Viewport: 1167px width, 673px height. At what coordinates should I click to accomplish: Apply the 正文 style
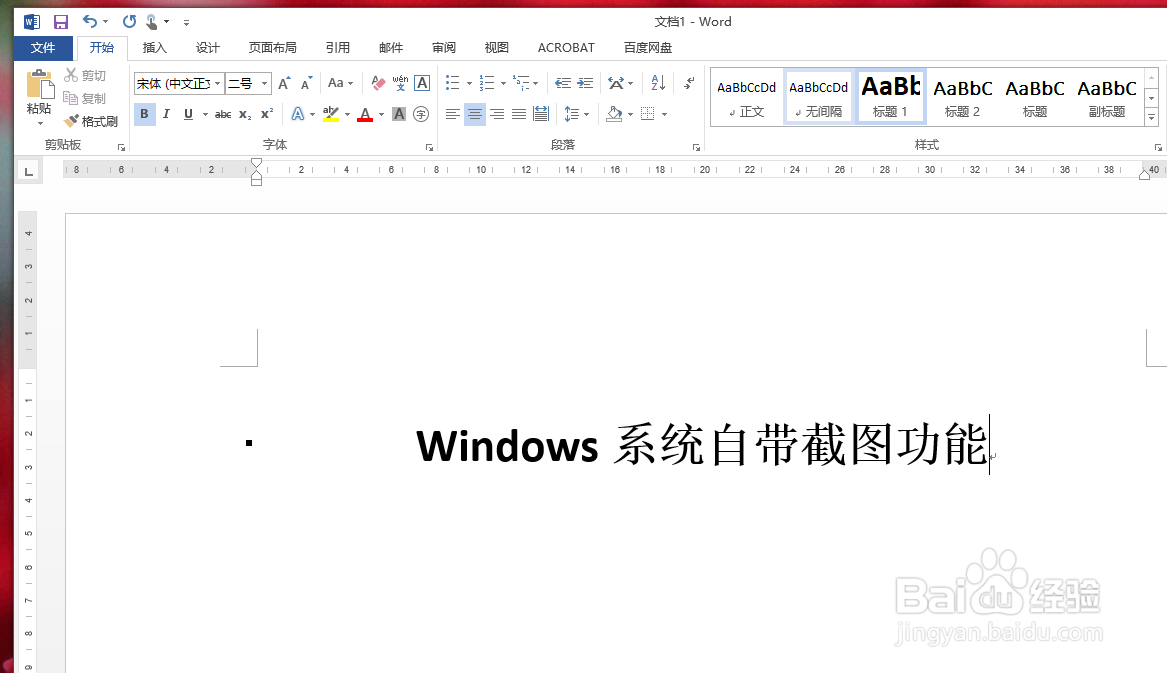coord(746,98)
